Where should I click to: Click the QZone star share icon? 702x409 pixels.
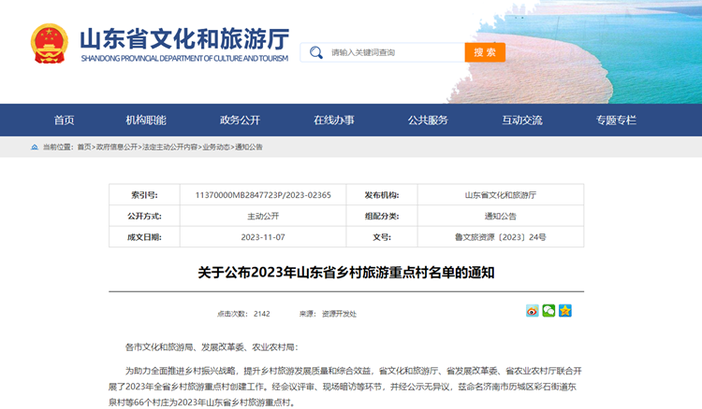[565, 312]
